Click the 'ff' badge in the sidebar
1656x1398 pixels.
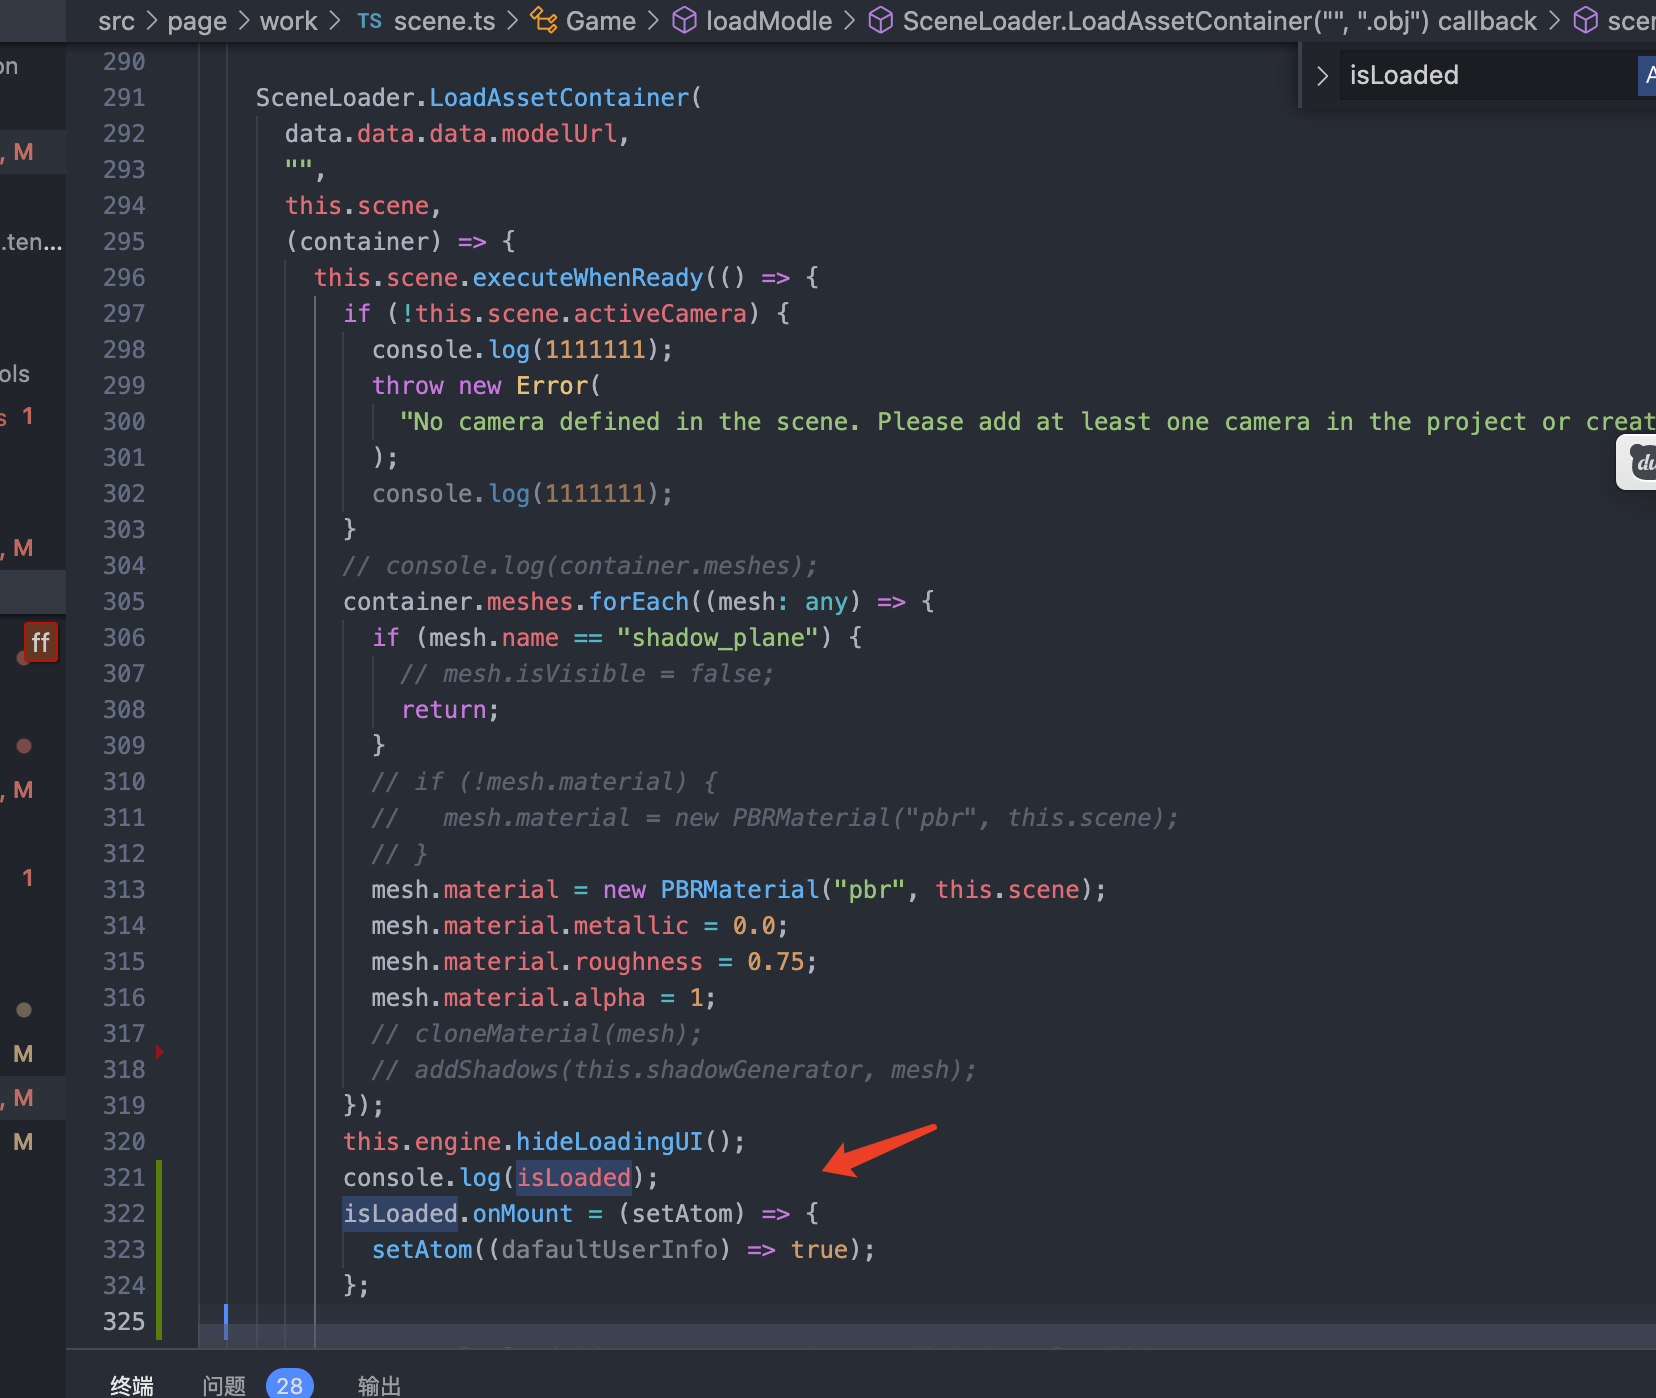41,642
